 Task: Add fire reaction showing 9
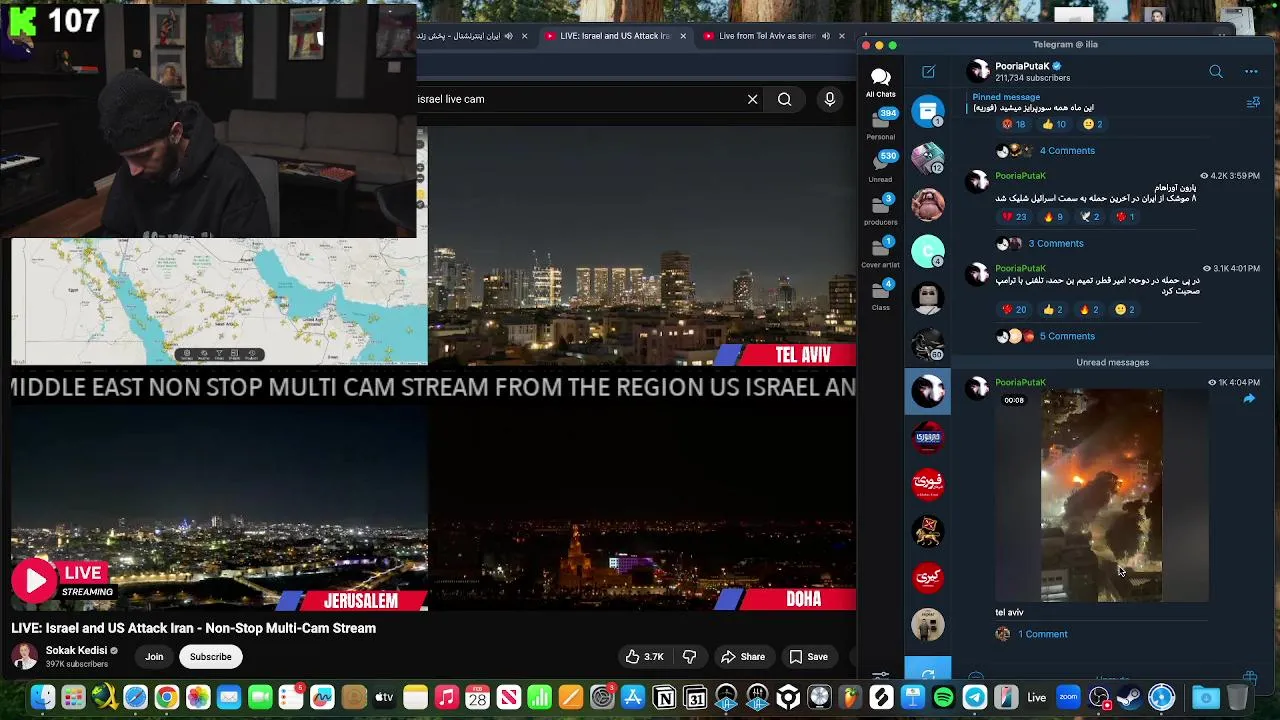1054,217
